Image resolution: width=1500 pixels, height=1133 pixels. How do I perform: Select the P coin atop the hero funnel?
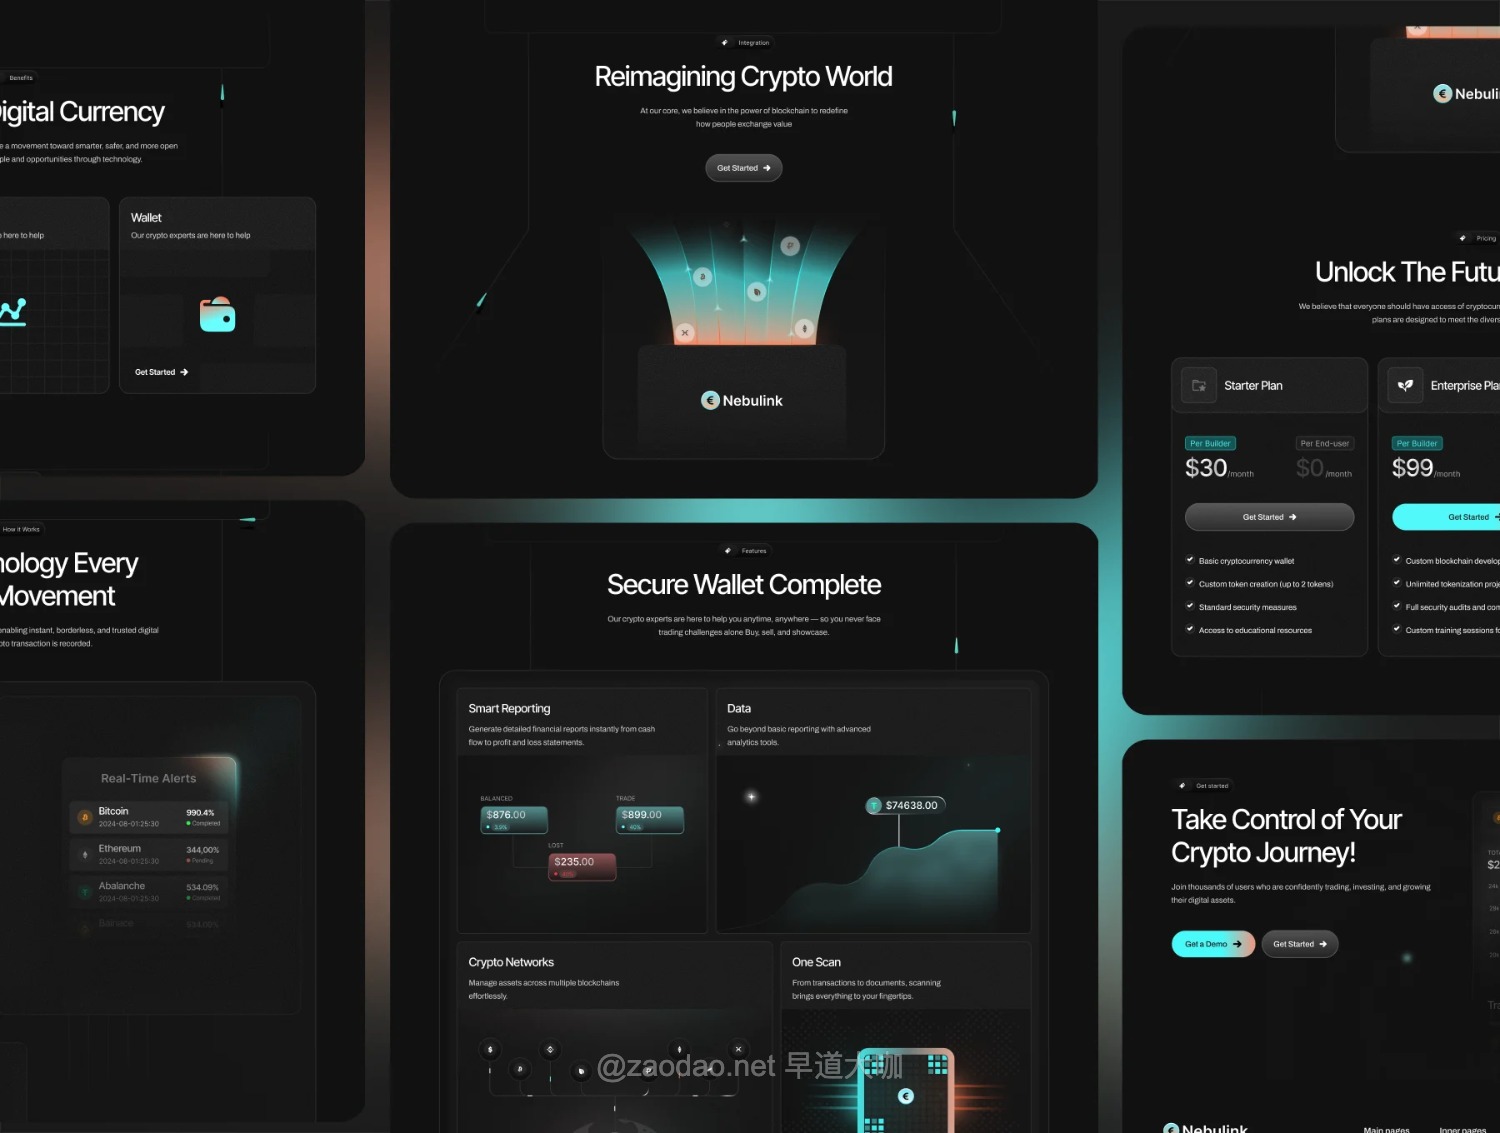(790, 246)
